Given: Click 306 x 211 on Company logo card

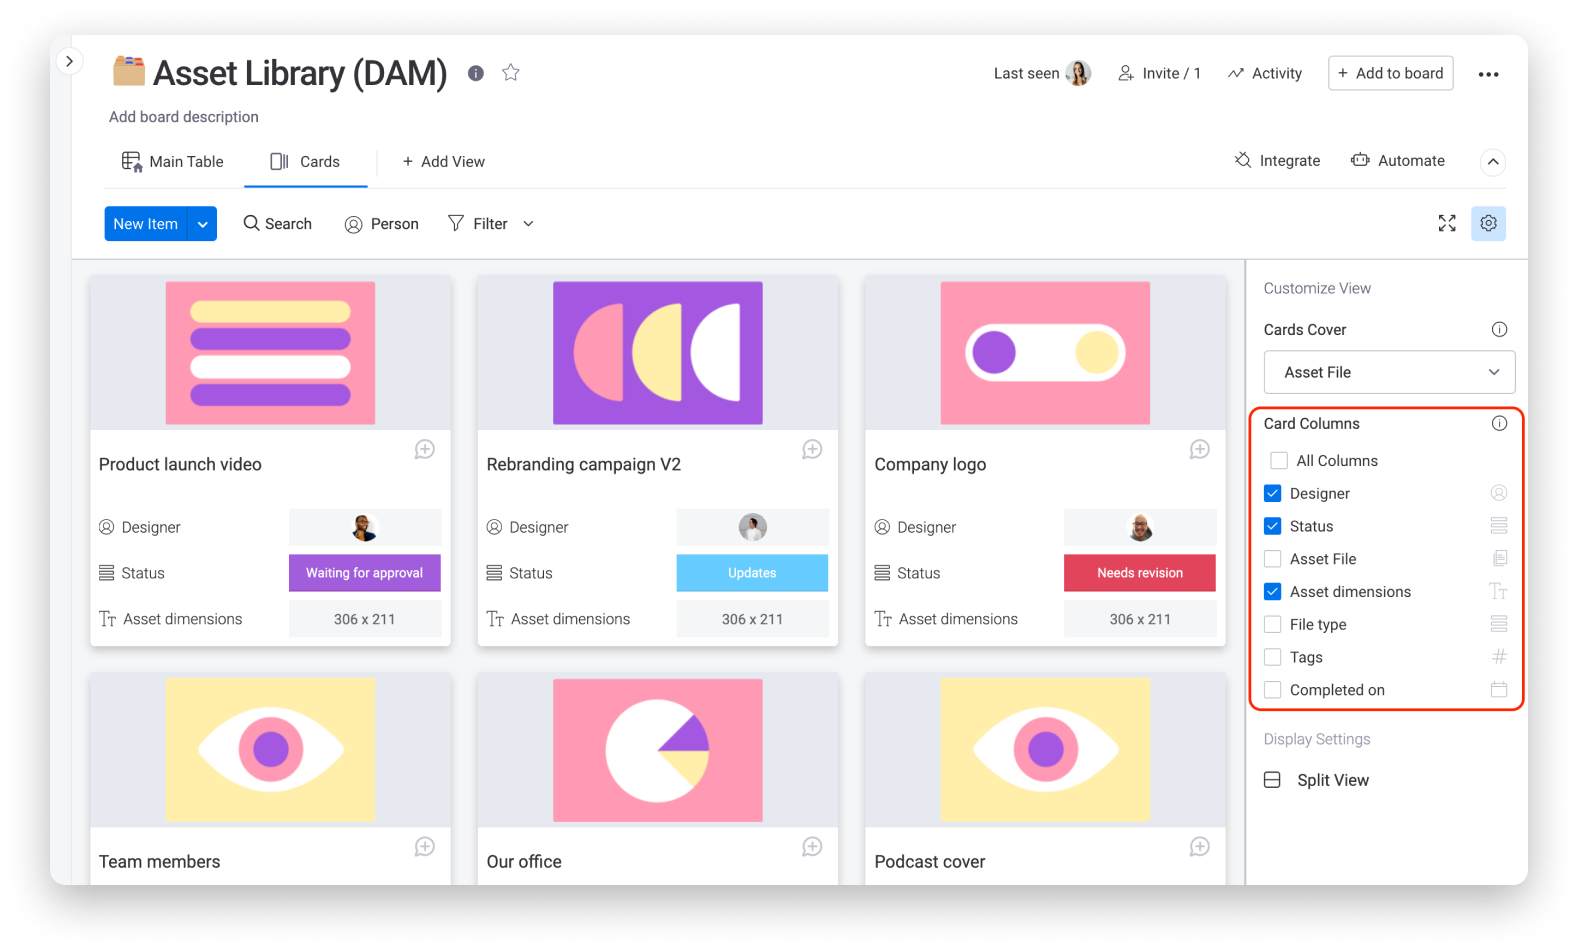Looking at the screenshot, I should click(x=1140, y=619).
